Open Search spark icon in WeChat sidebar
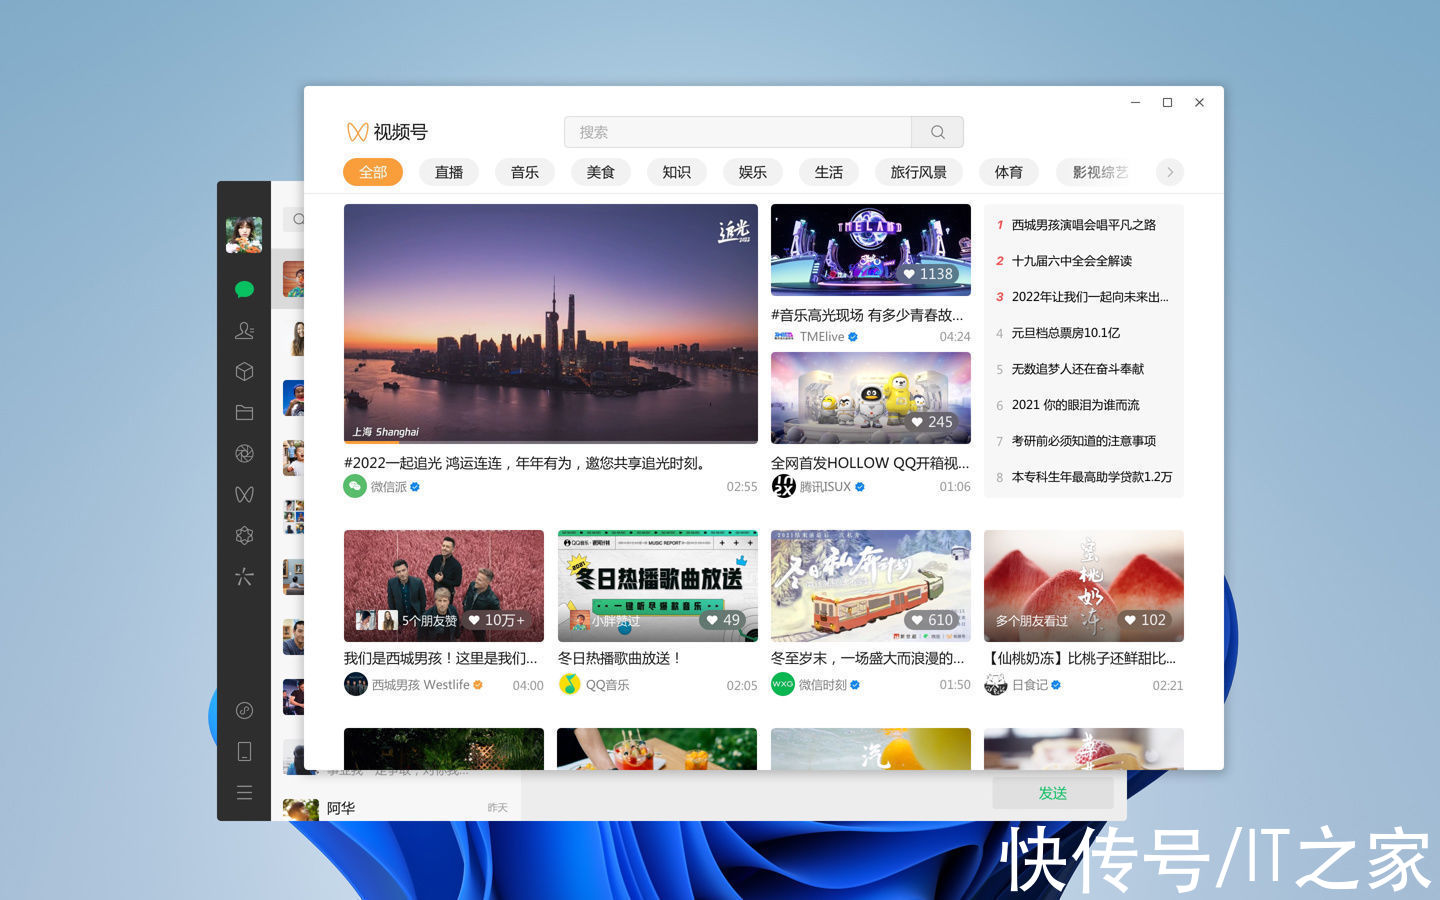Image resolution: width=1440 pixels, height=900 pixels. [x=244, y=576]
